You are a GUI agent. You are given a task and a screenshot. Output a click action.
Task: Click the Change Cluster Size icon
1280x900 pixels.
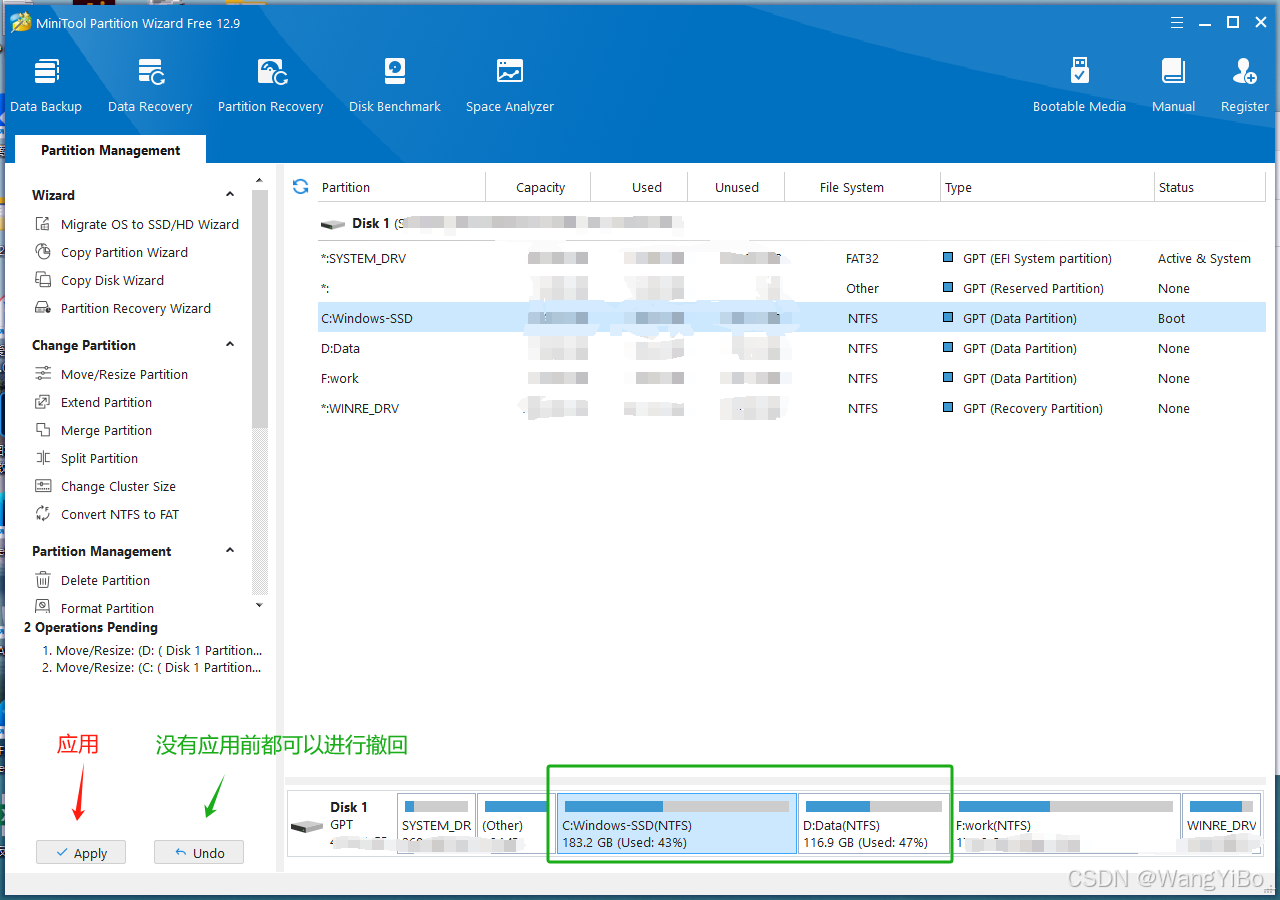coord(43,486)
